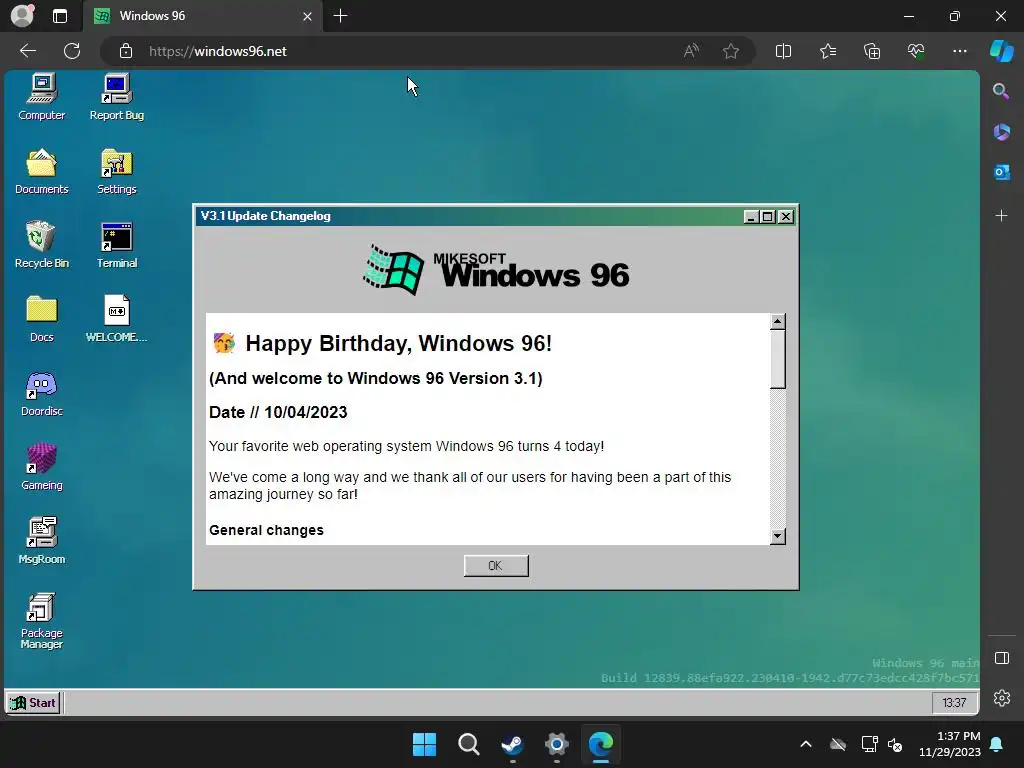The height and width of the screenshot is (768, 1024).
Task: Open the Computer desktop icon
Action: tap(42, 97)
